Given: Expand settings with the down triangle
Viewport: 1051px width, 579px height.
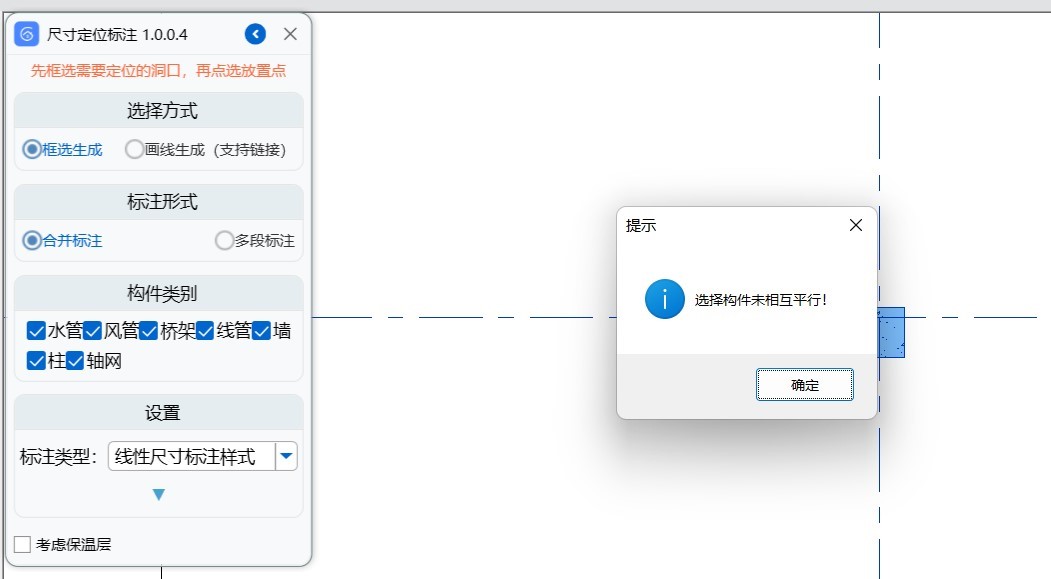Looking at the screenshot, I should tap(158, 495).
